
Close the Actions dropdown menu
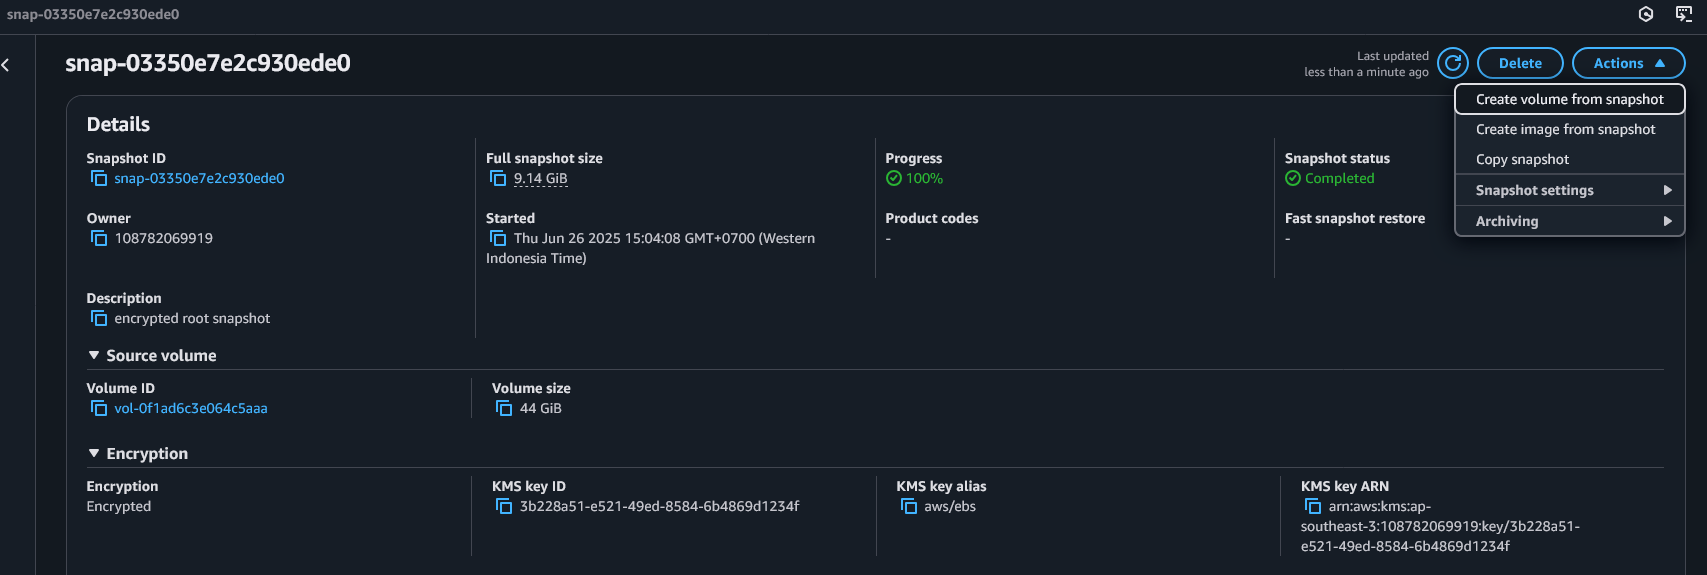(x=1628, y=63)
